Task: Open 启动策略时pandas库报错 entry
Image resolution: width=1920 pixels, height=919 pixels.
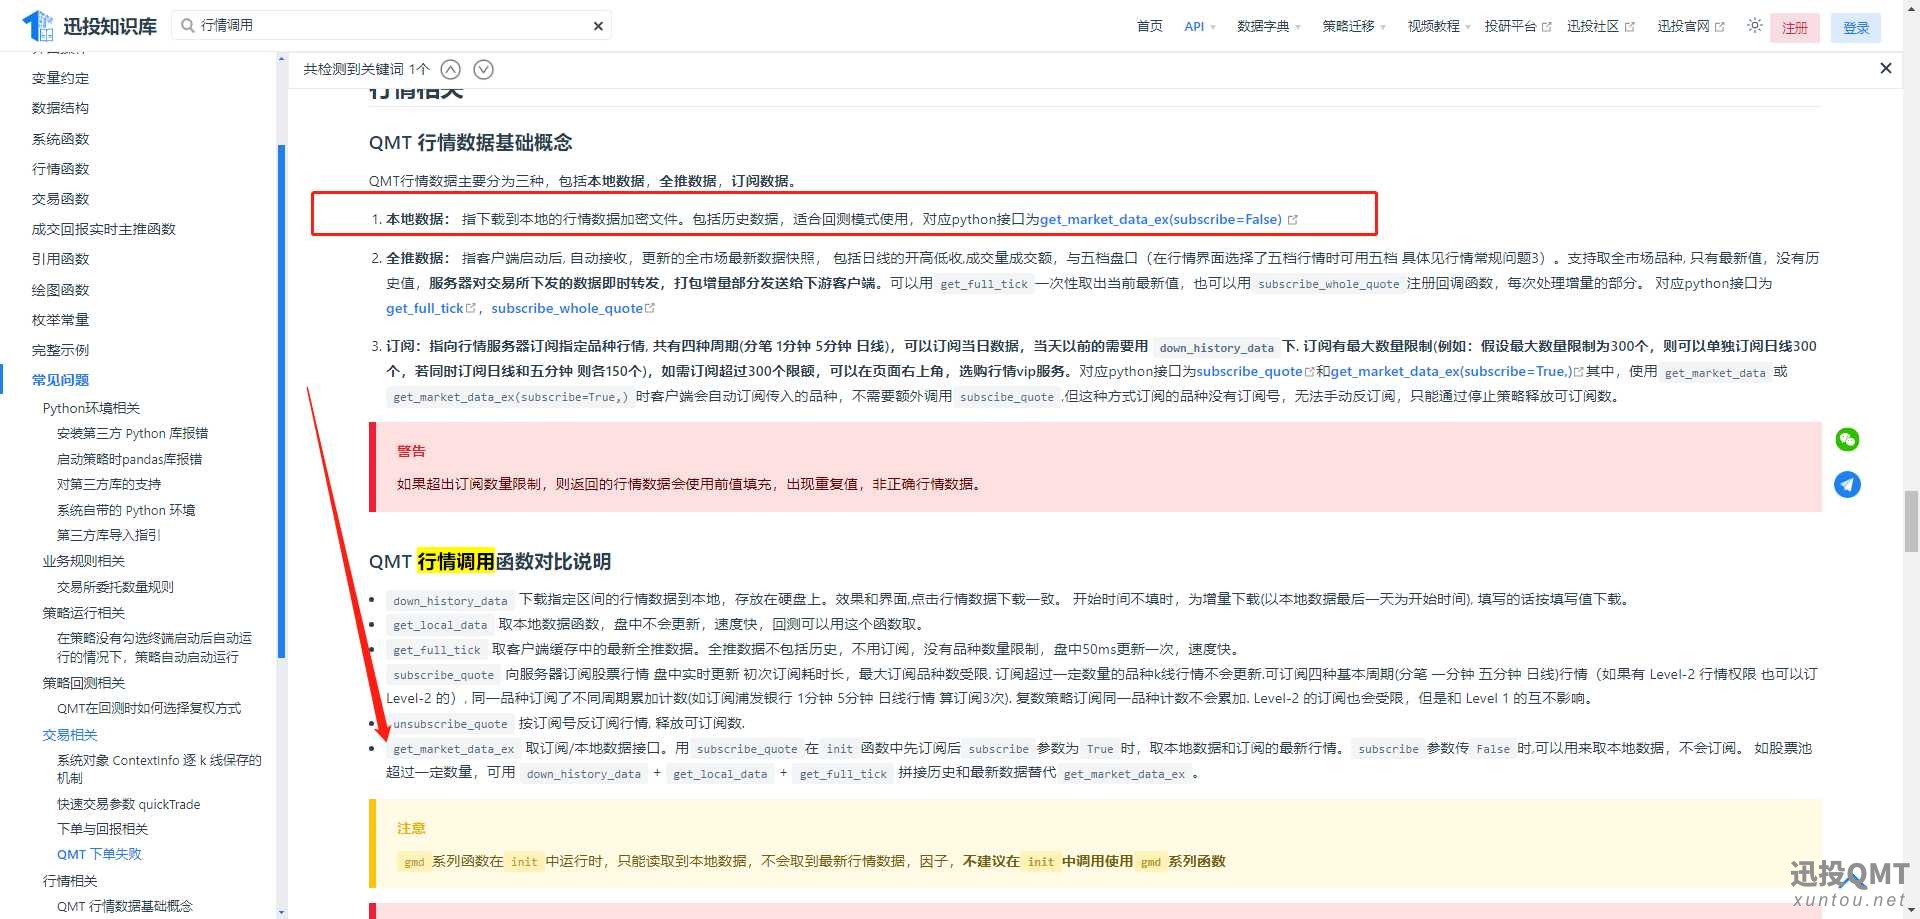Action: click(129, 459)
